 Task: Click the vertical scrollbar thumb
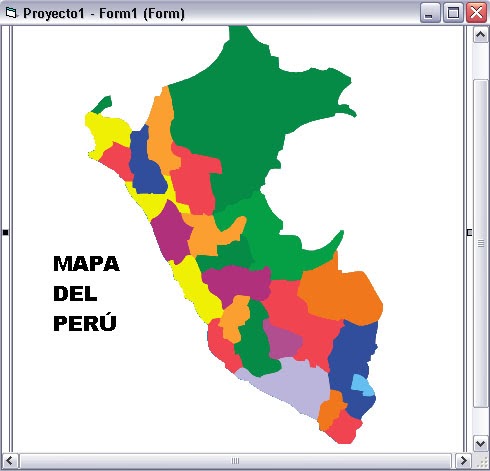coord(480,243)
